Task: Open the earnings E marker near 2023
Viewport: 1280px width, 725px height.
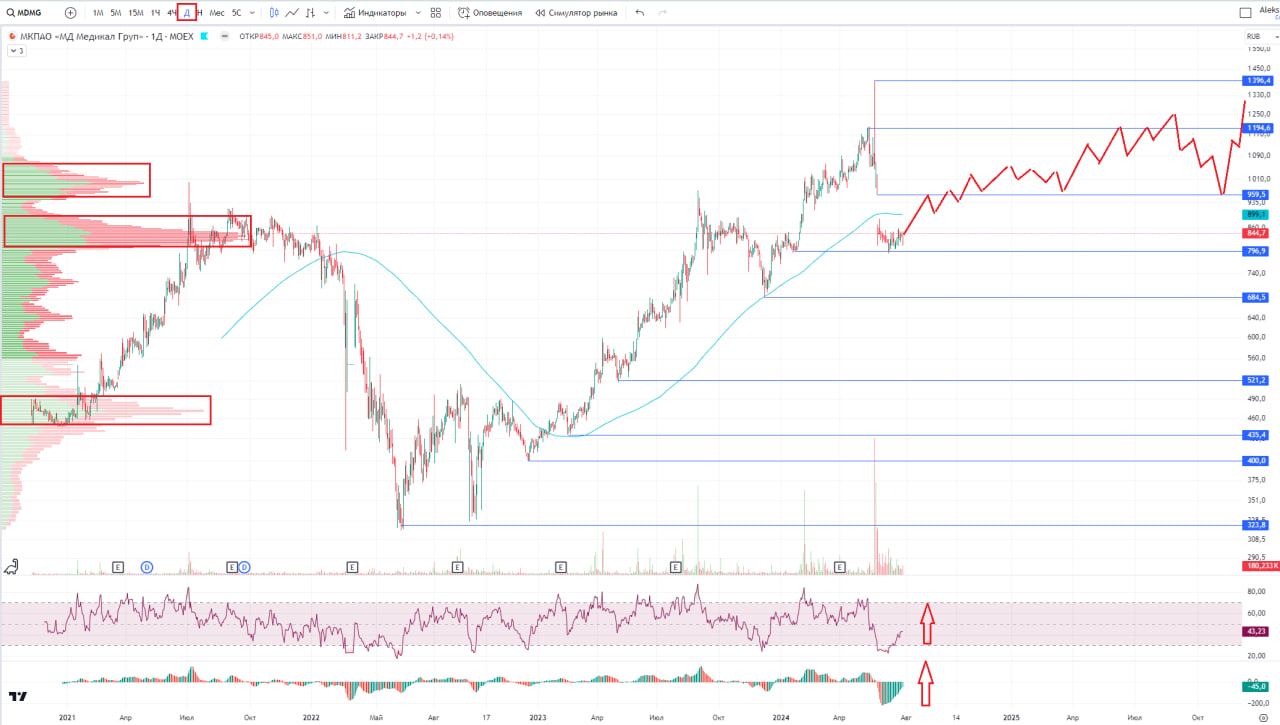Action: (x=560, y=567)
